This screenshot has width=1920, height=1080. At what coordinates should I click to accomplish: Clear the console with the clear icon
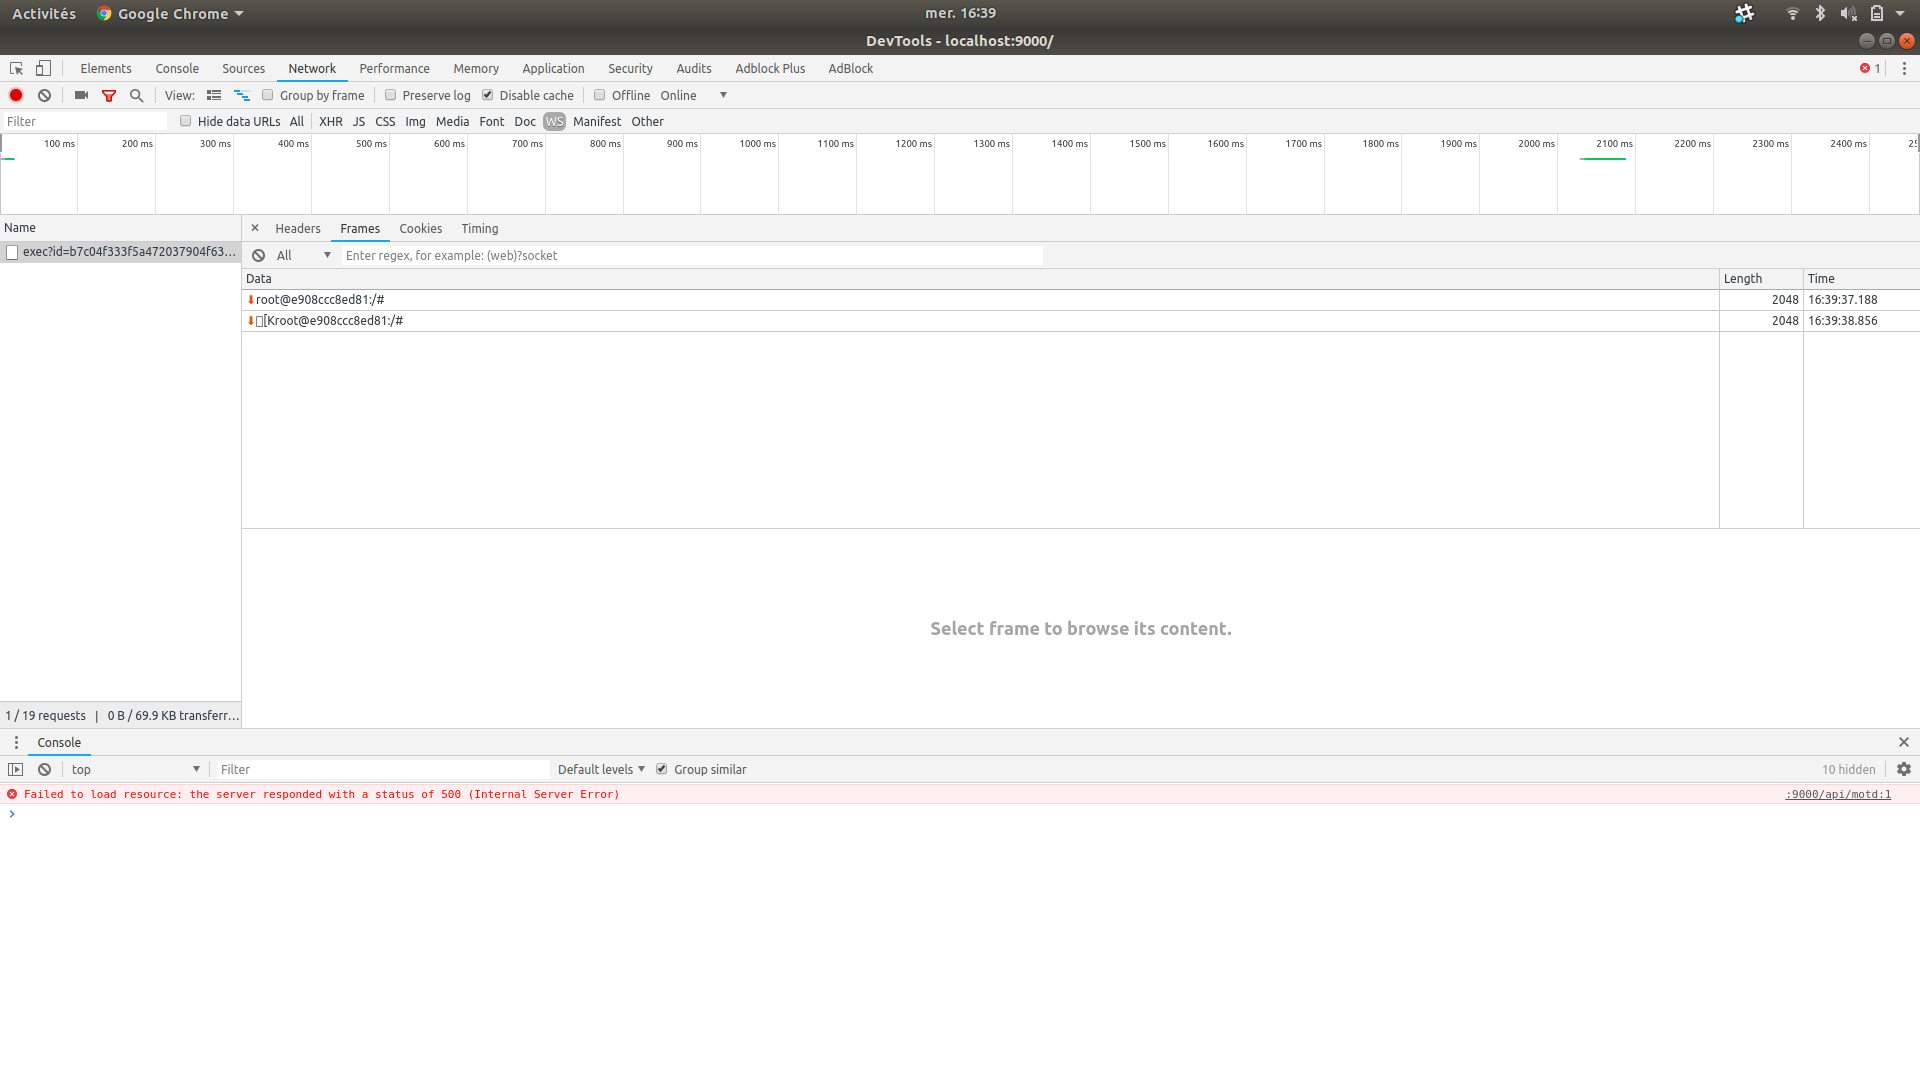(44, 769)
